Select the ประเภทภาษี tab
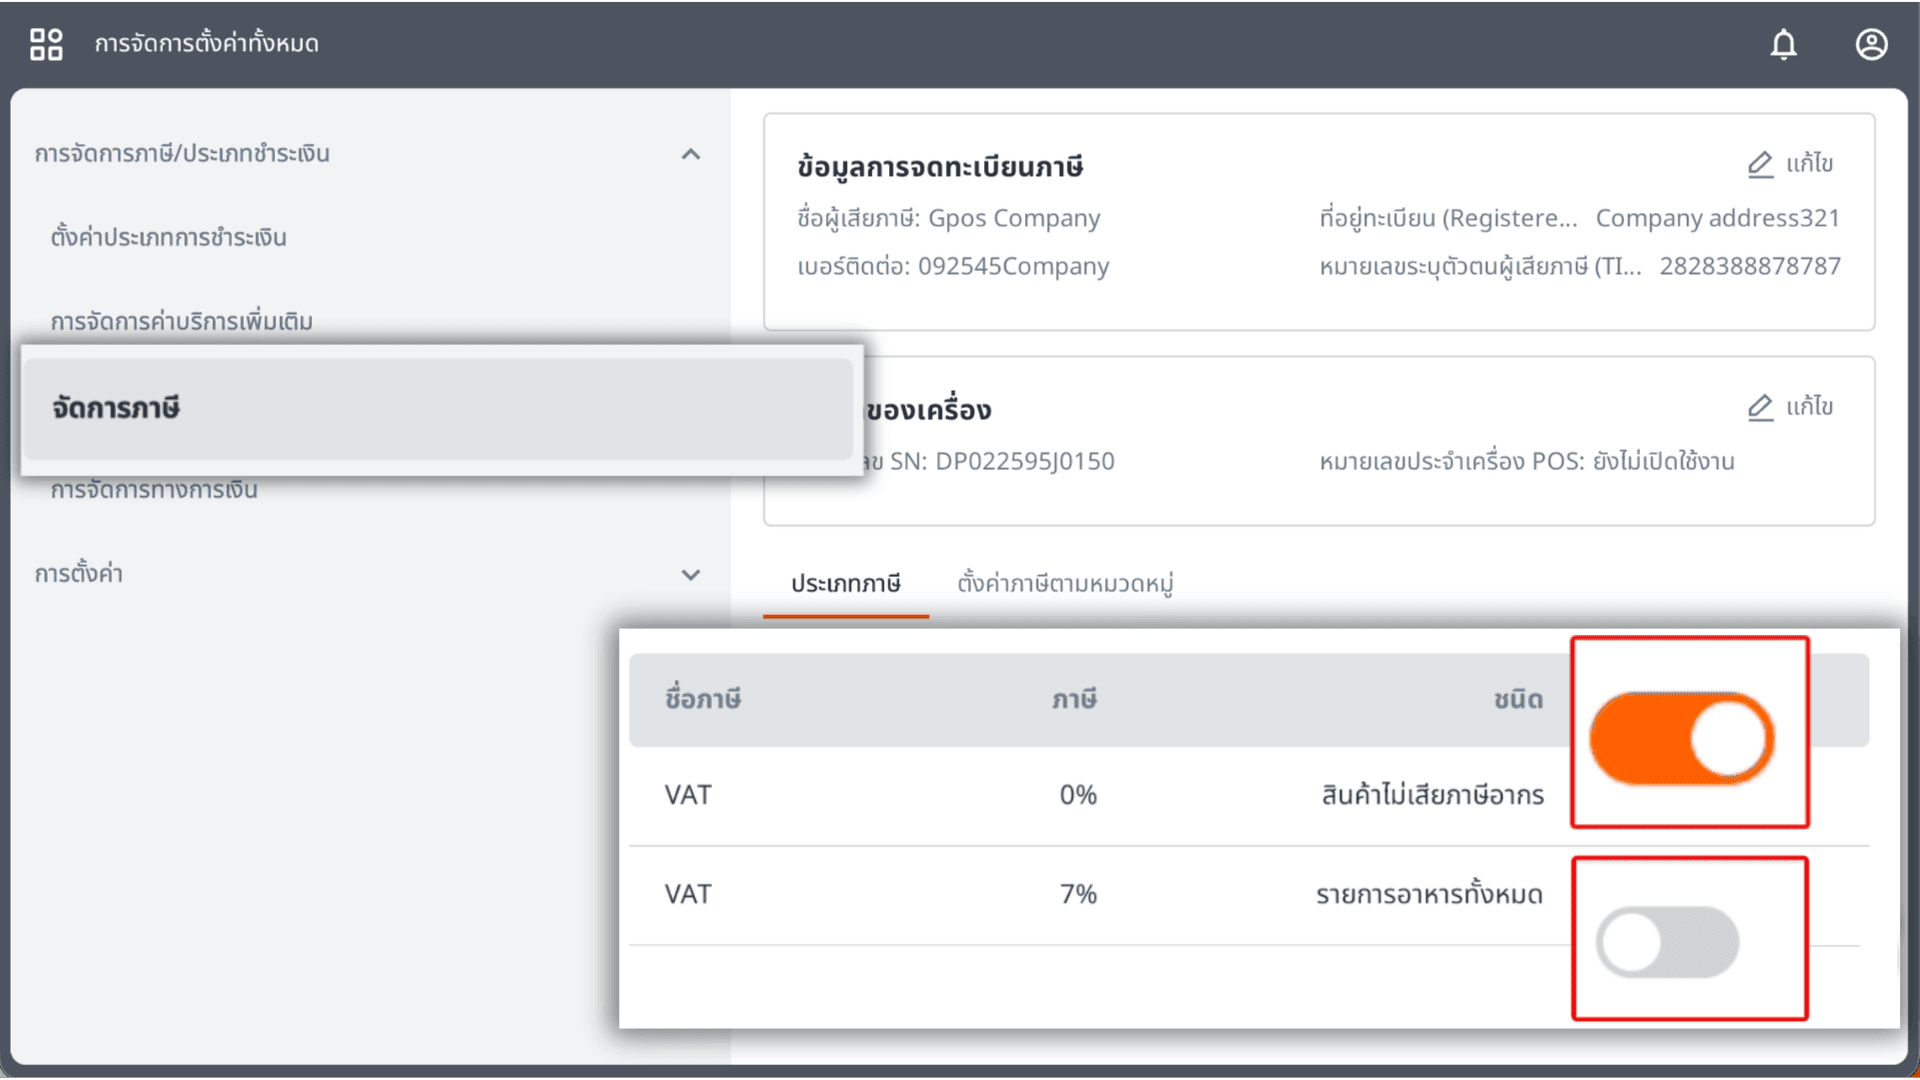 845,584
